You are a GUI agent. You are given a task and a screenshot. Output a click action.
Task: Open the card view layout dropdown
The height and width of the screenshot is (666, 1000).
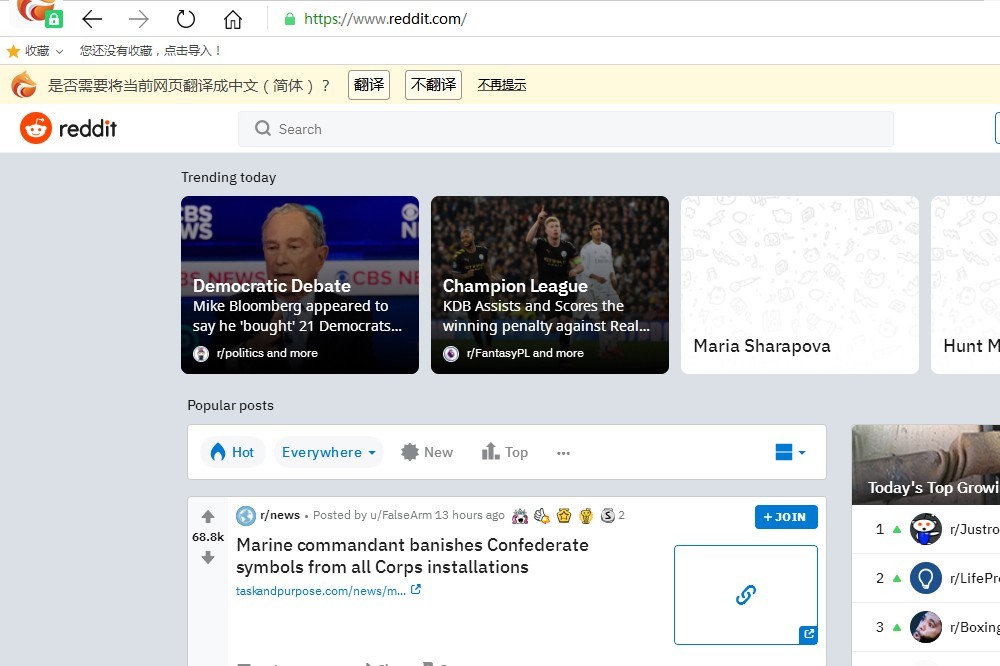point(790,453)
